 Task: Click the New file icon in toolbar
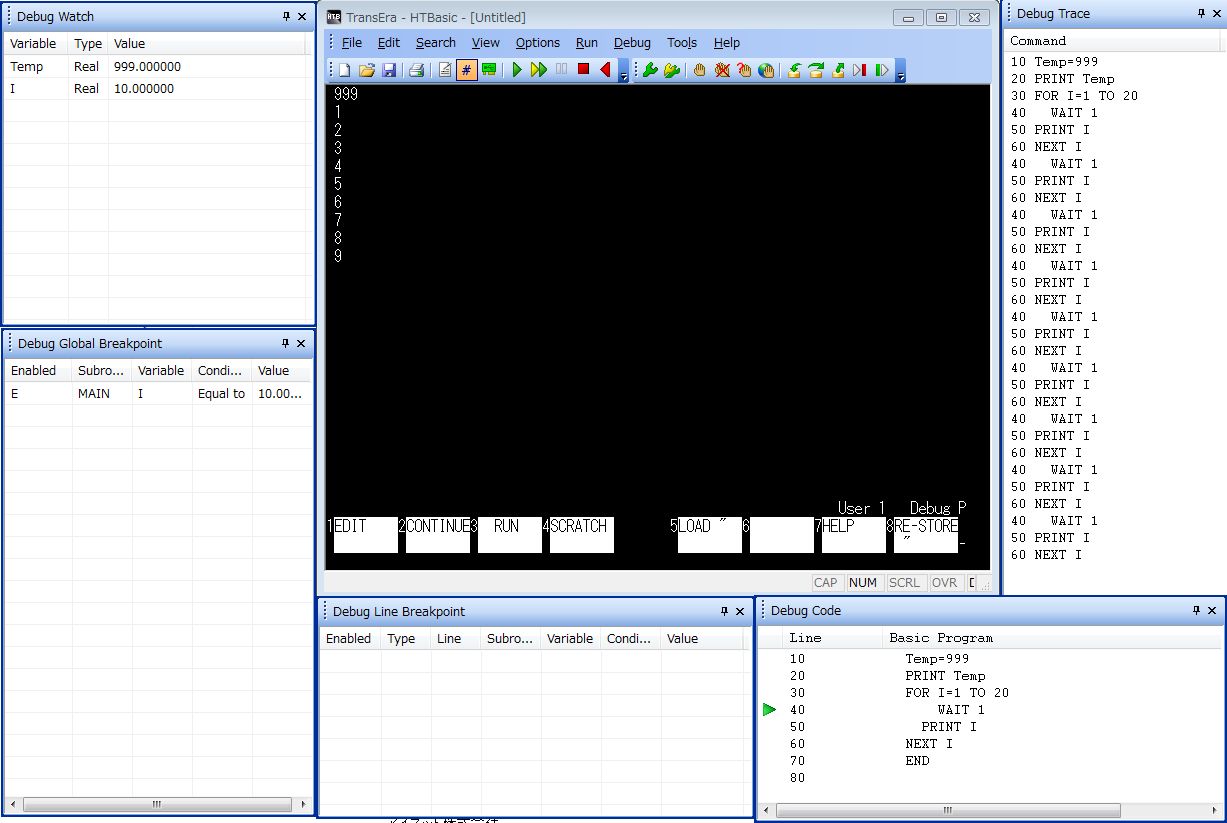pyautogui.click(x=344, y=70)
